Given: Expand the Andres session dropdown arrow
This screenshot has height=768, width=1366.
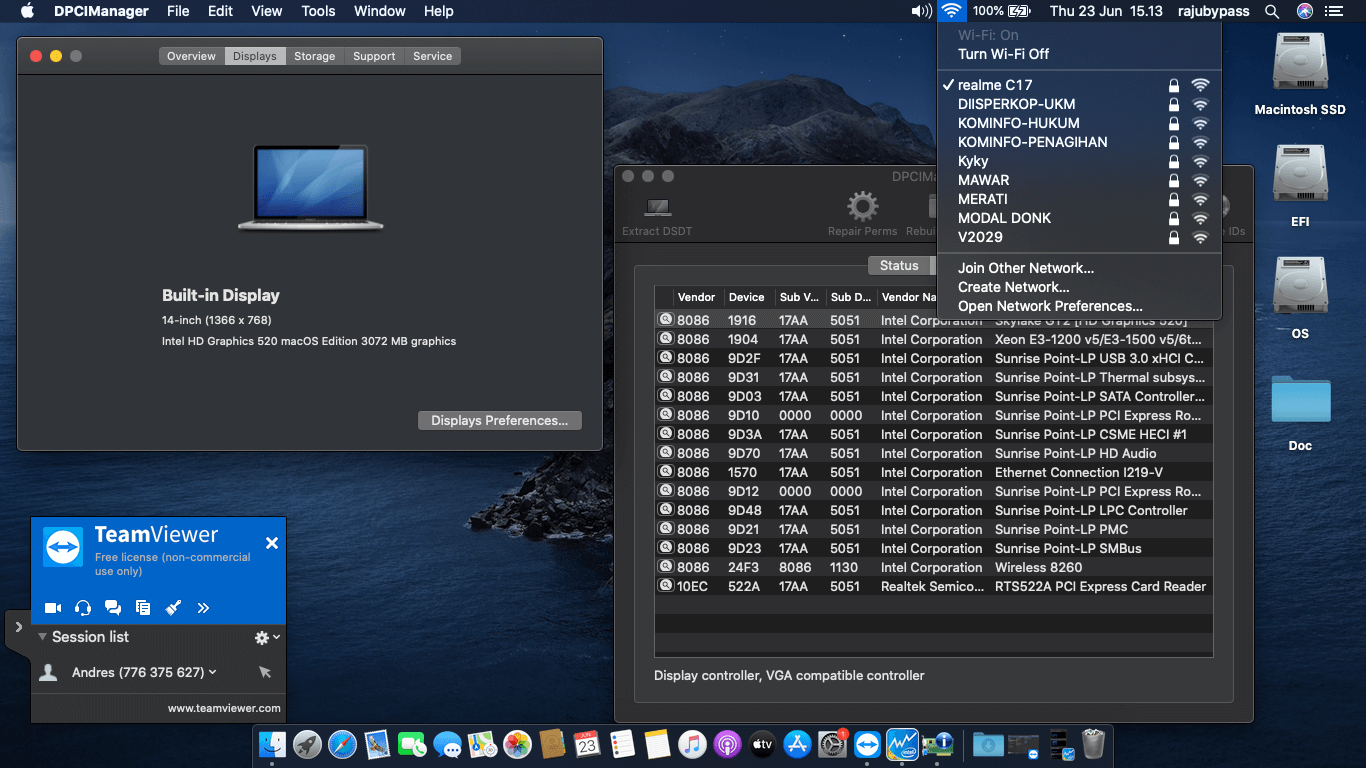Looking at the screenshot, I should pos(213,673).
